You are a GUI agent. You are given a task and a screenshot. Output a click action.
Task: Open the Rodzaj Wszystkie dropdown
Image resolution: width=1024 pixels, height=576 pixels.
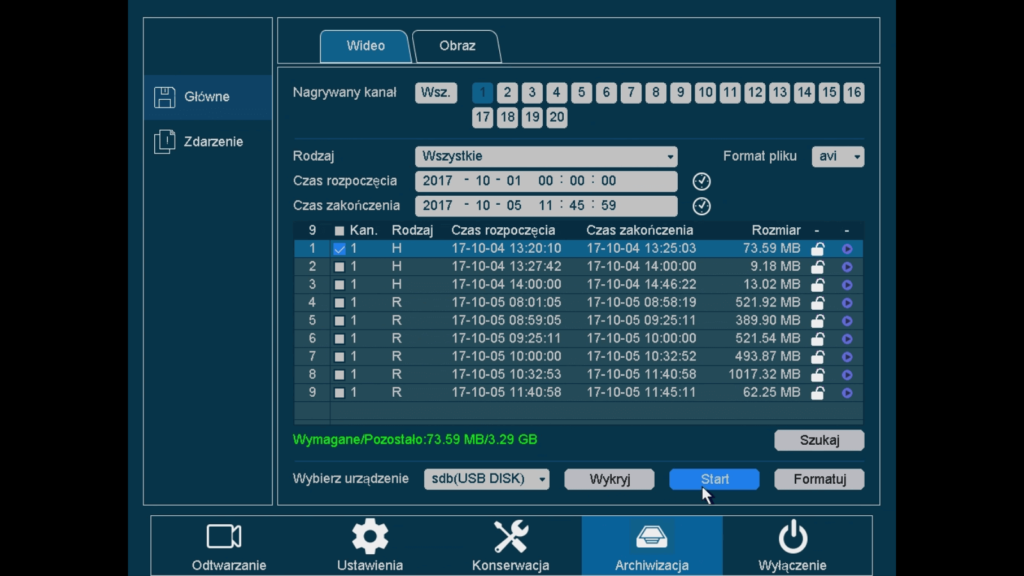[x=546, y=156]
